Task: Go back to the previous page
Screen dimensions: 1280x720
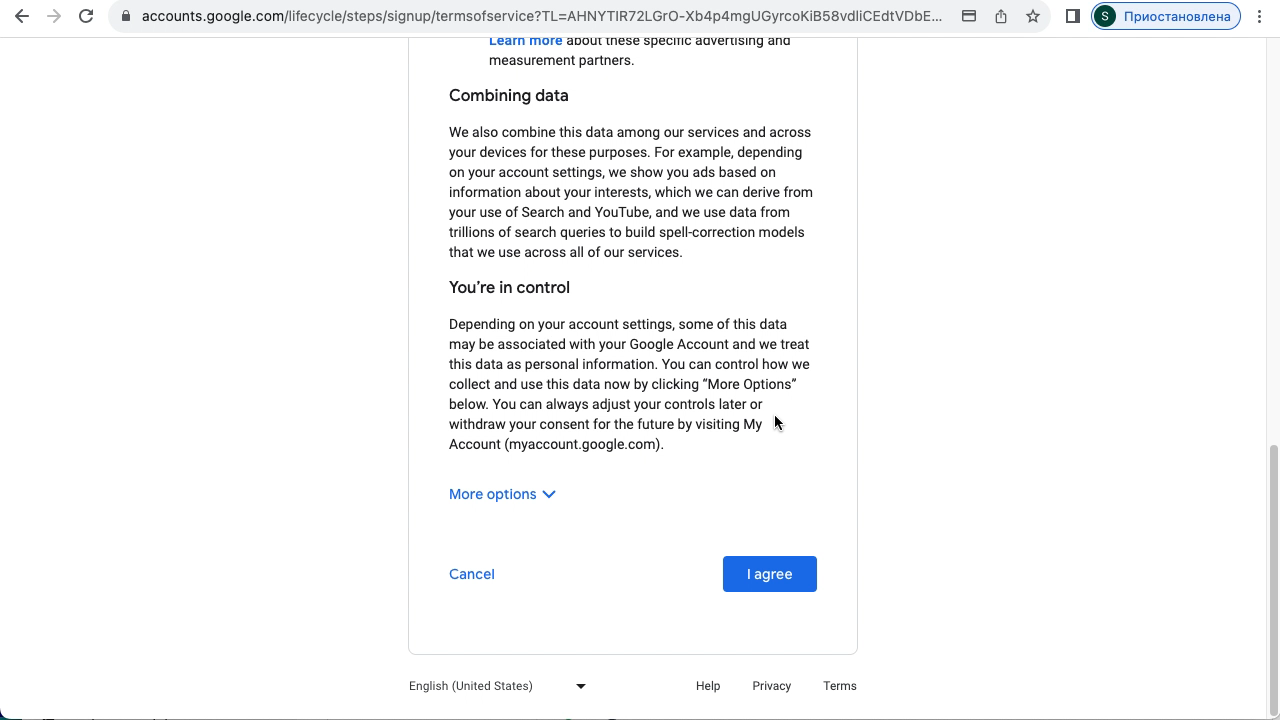Action: pos(22,16)
